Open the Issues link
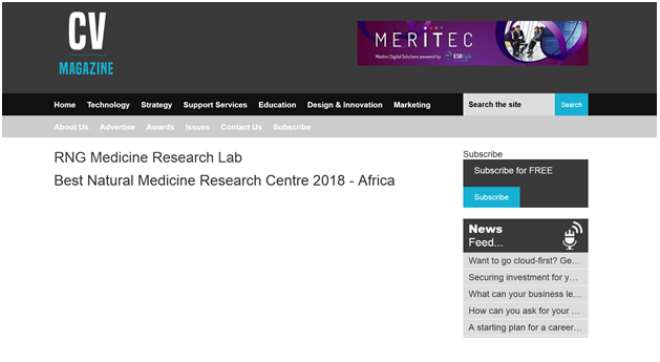 coord(197,127)
